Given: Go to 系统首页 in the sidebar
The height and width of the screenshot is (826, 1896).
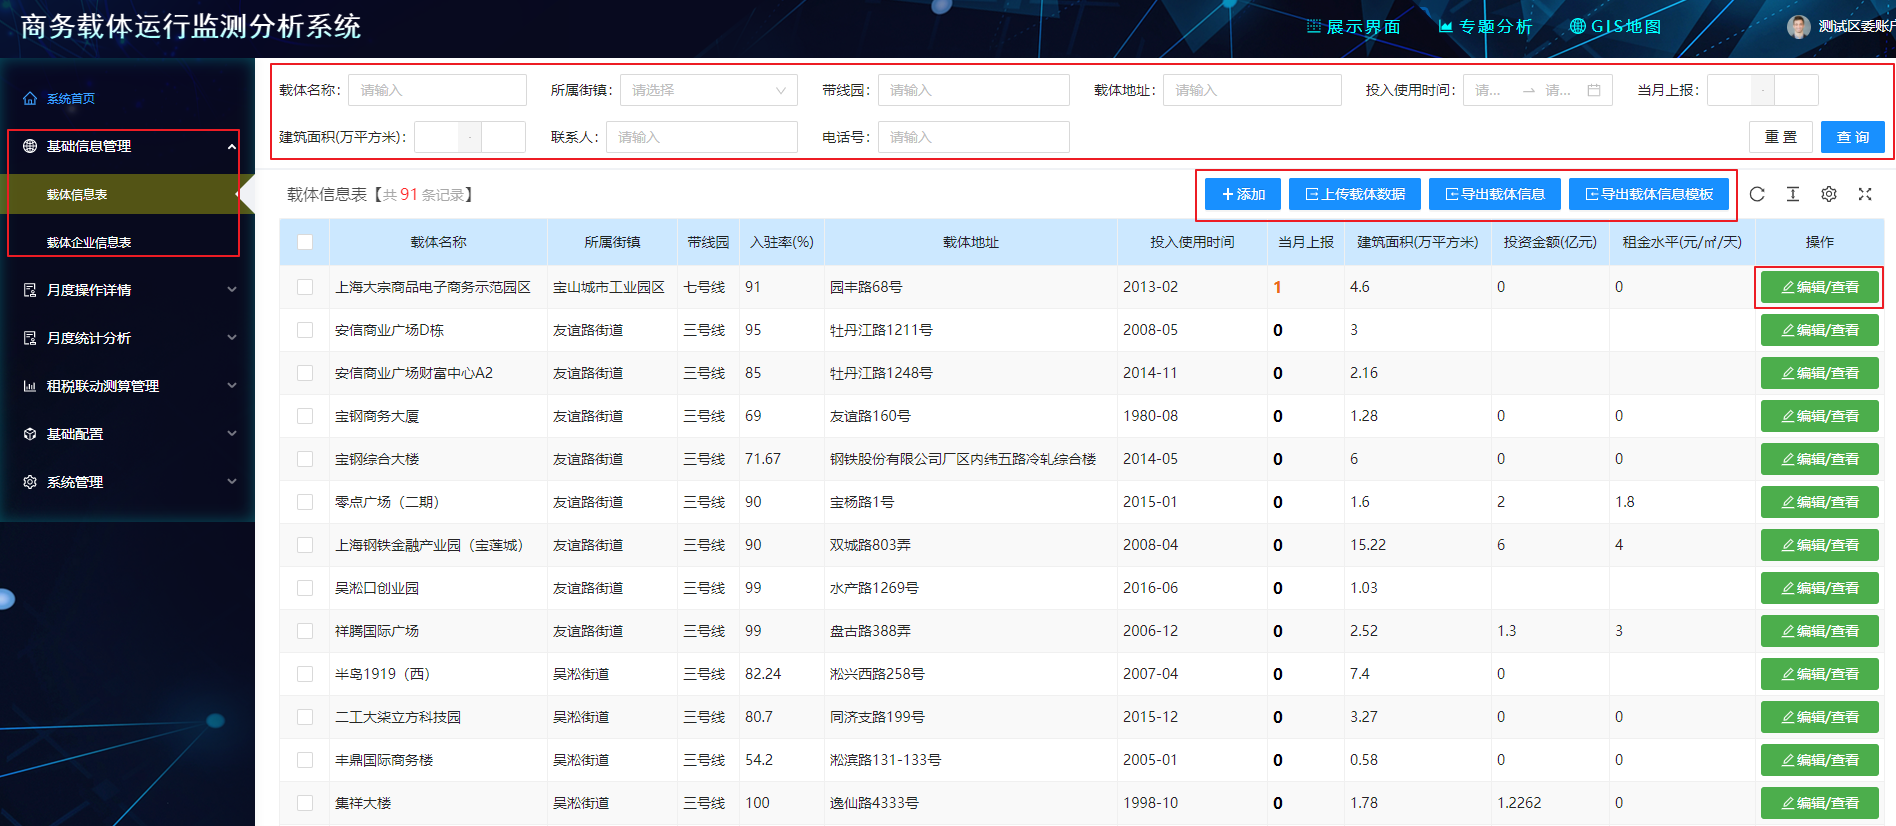Looking at the screenshot, I should [x=70, y=98].
